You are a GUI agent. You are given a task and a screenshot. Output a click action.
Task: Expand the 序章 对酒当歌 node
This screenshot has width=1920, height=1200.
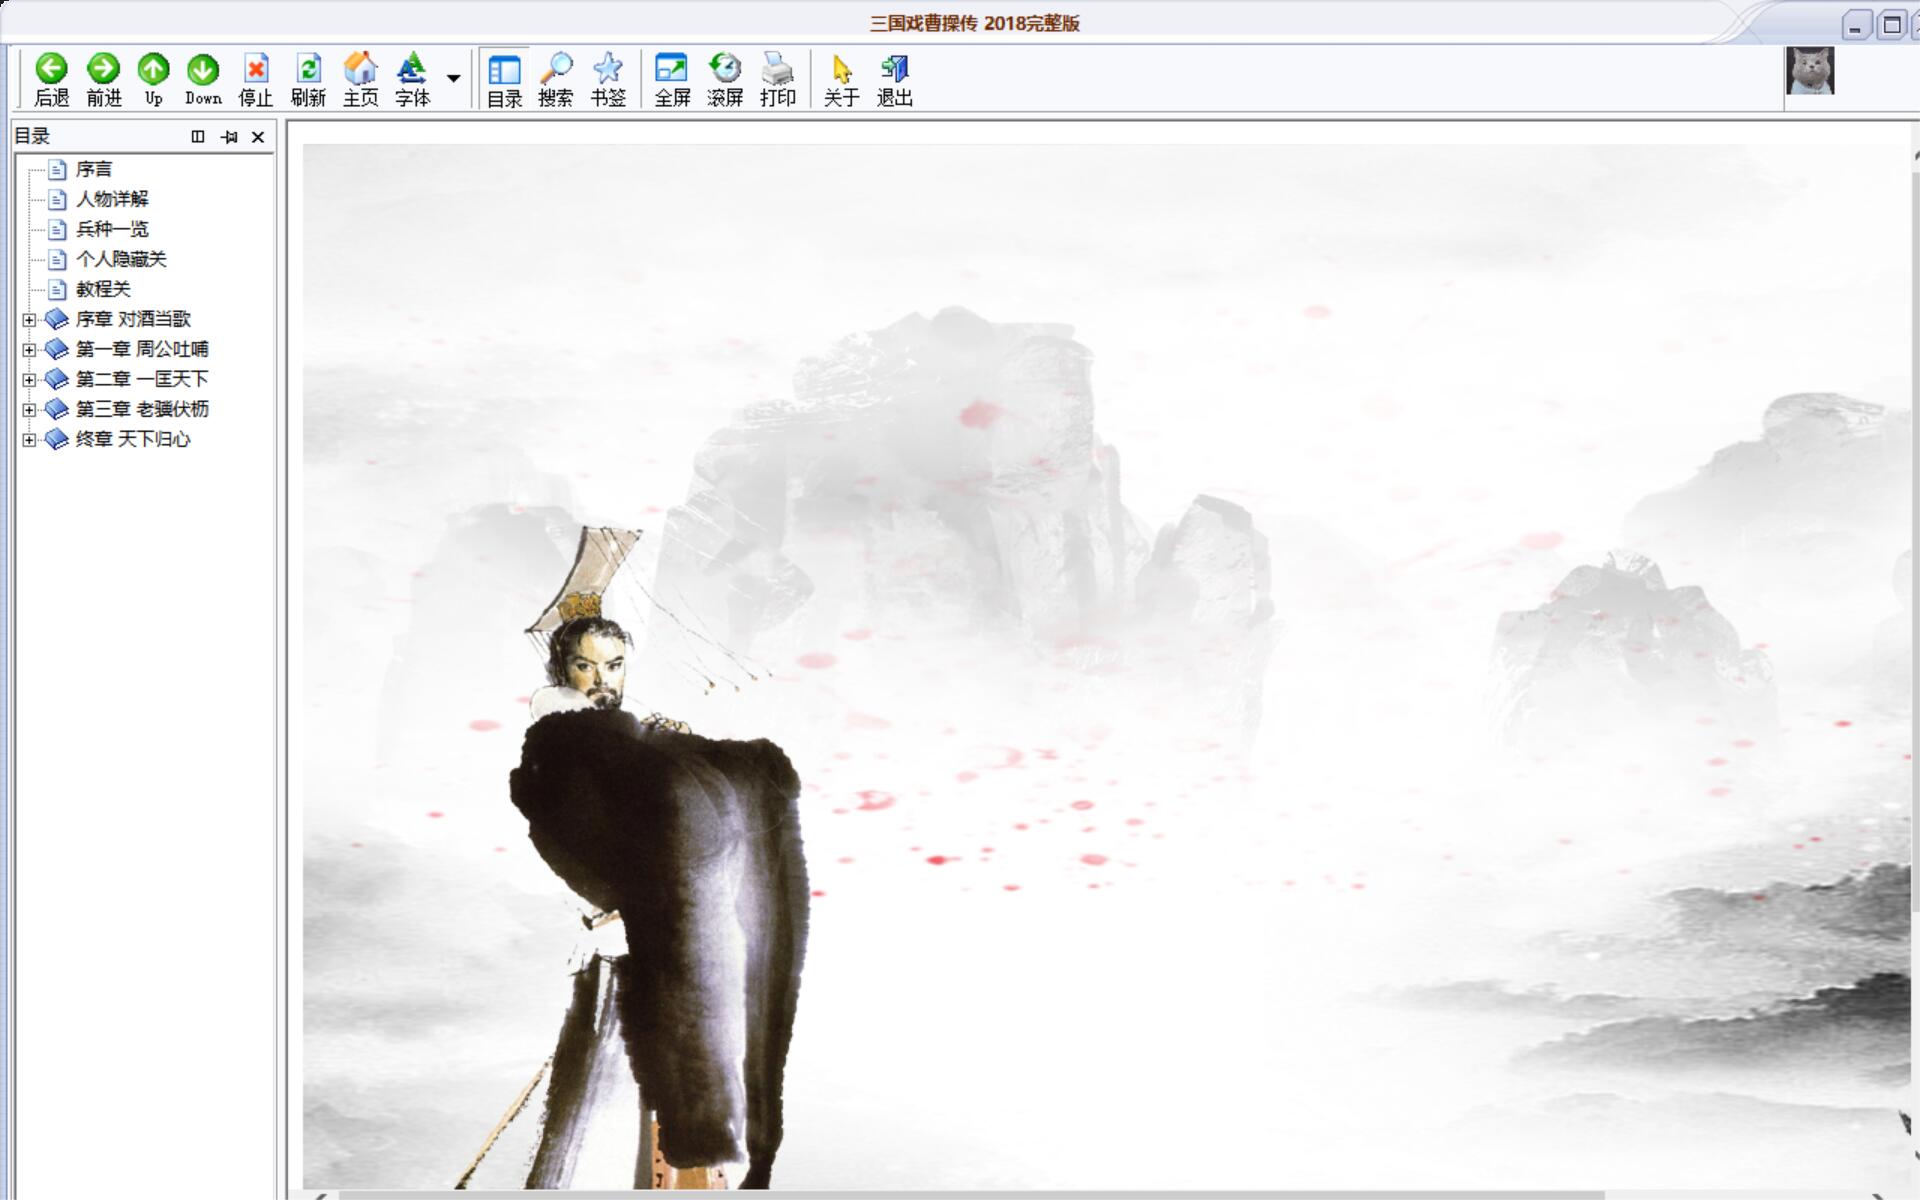point(29,320)
